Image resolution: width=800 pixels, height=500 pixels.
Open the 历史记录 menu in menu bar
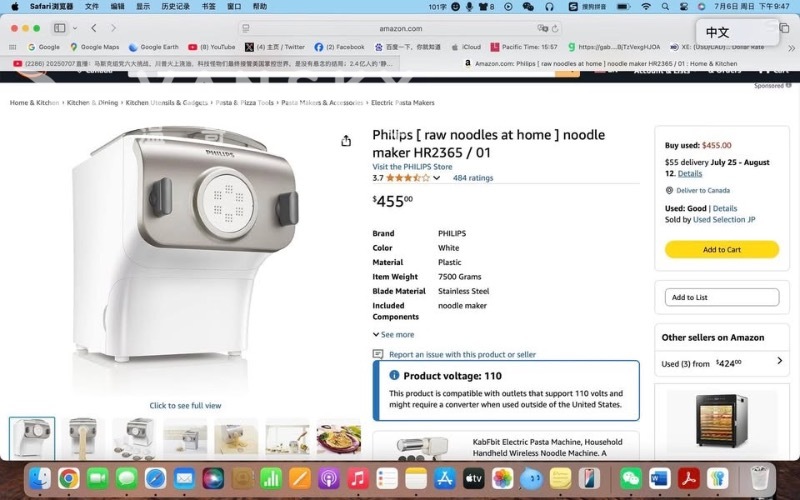point(176,6)
